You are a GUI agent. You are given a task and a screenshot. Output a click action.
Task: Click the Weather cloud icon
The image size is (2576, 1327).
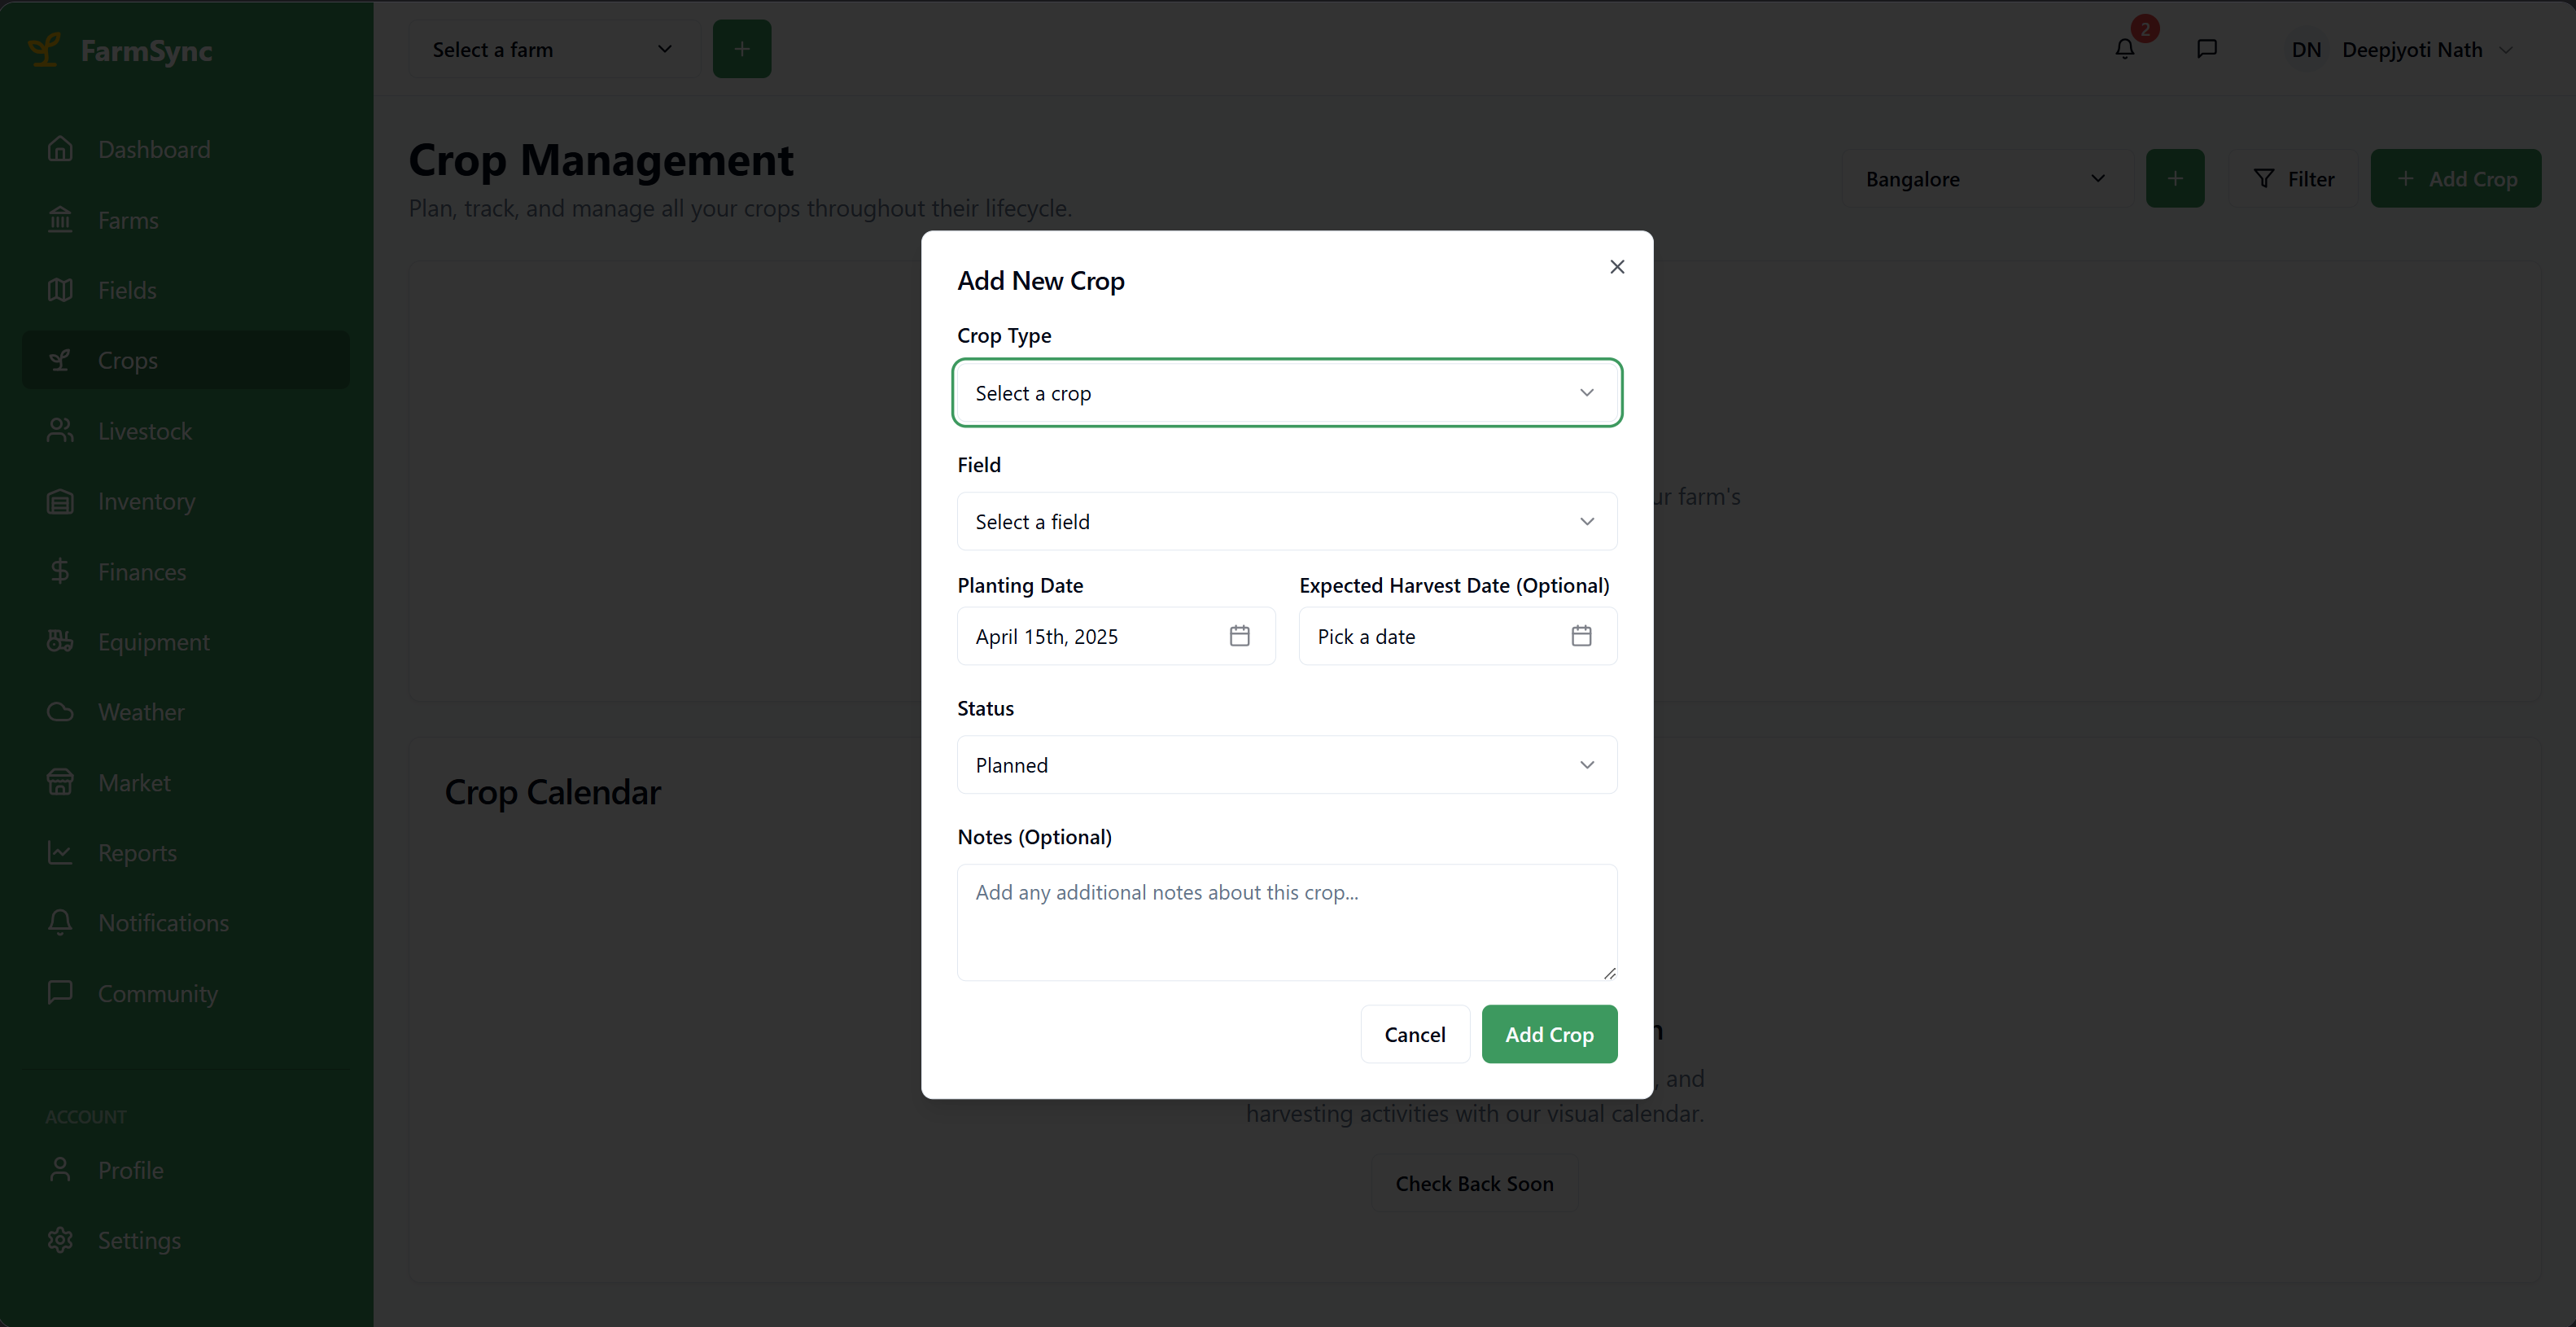click(60, 712)
